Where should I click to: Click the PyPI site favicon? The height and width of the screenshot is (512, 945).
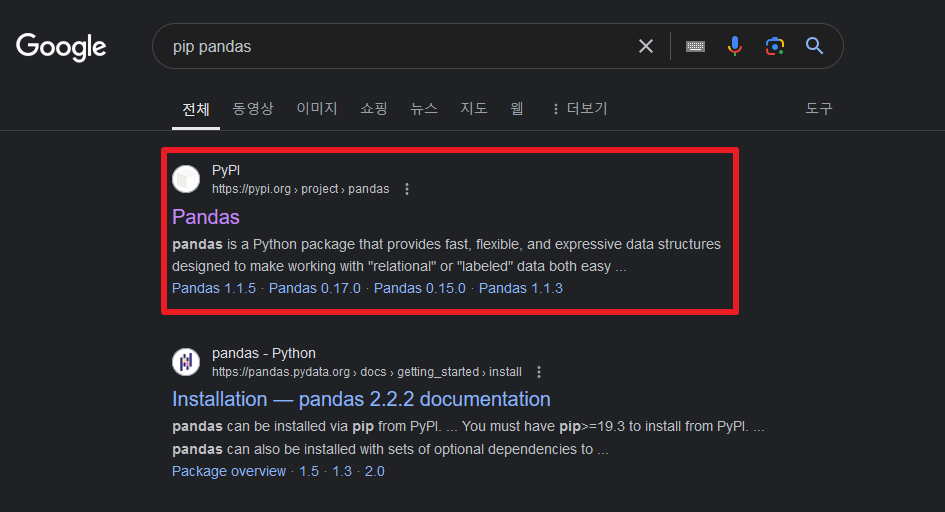point(186,180)
